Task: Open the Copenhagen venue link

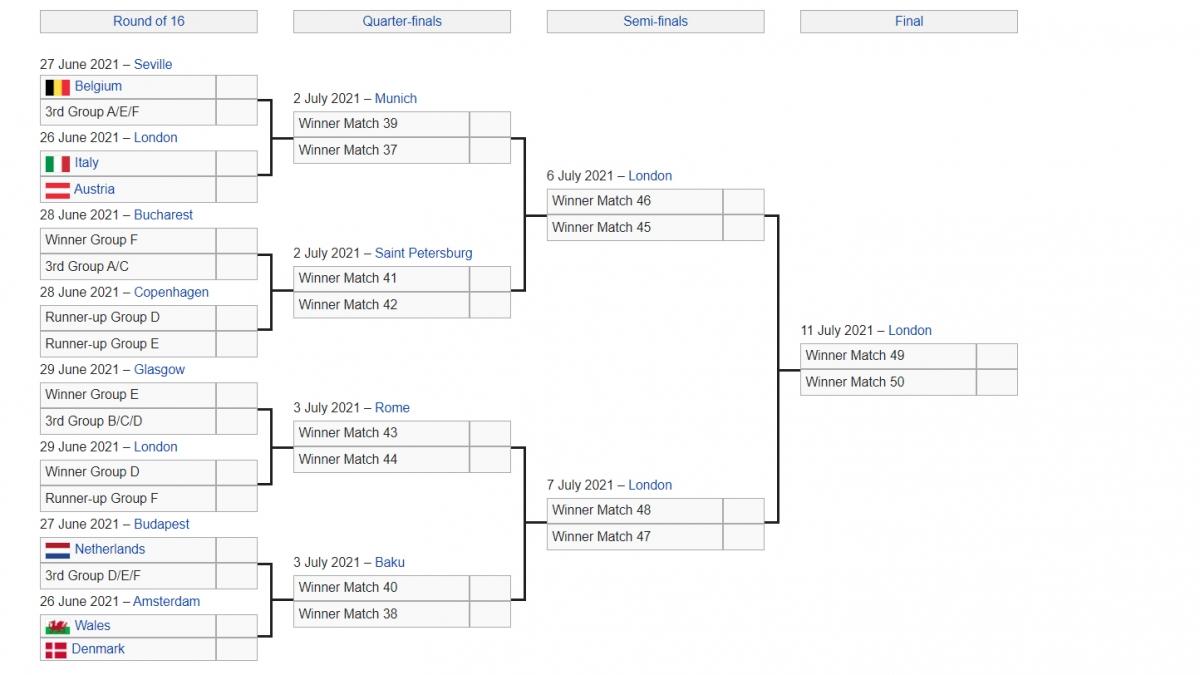Action: (x=171, y=292)
